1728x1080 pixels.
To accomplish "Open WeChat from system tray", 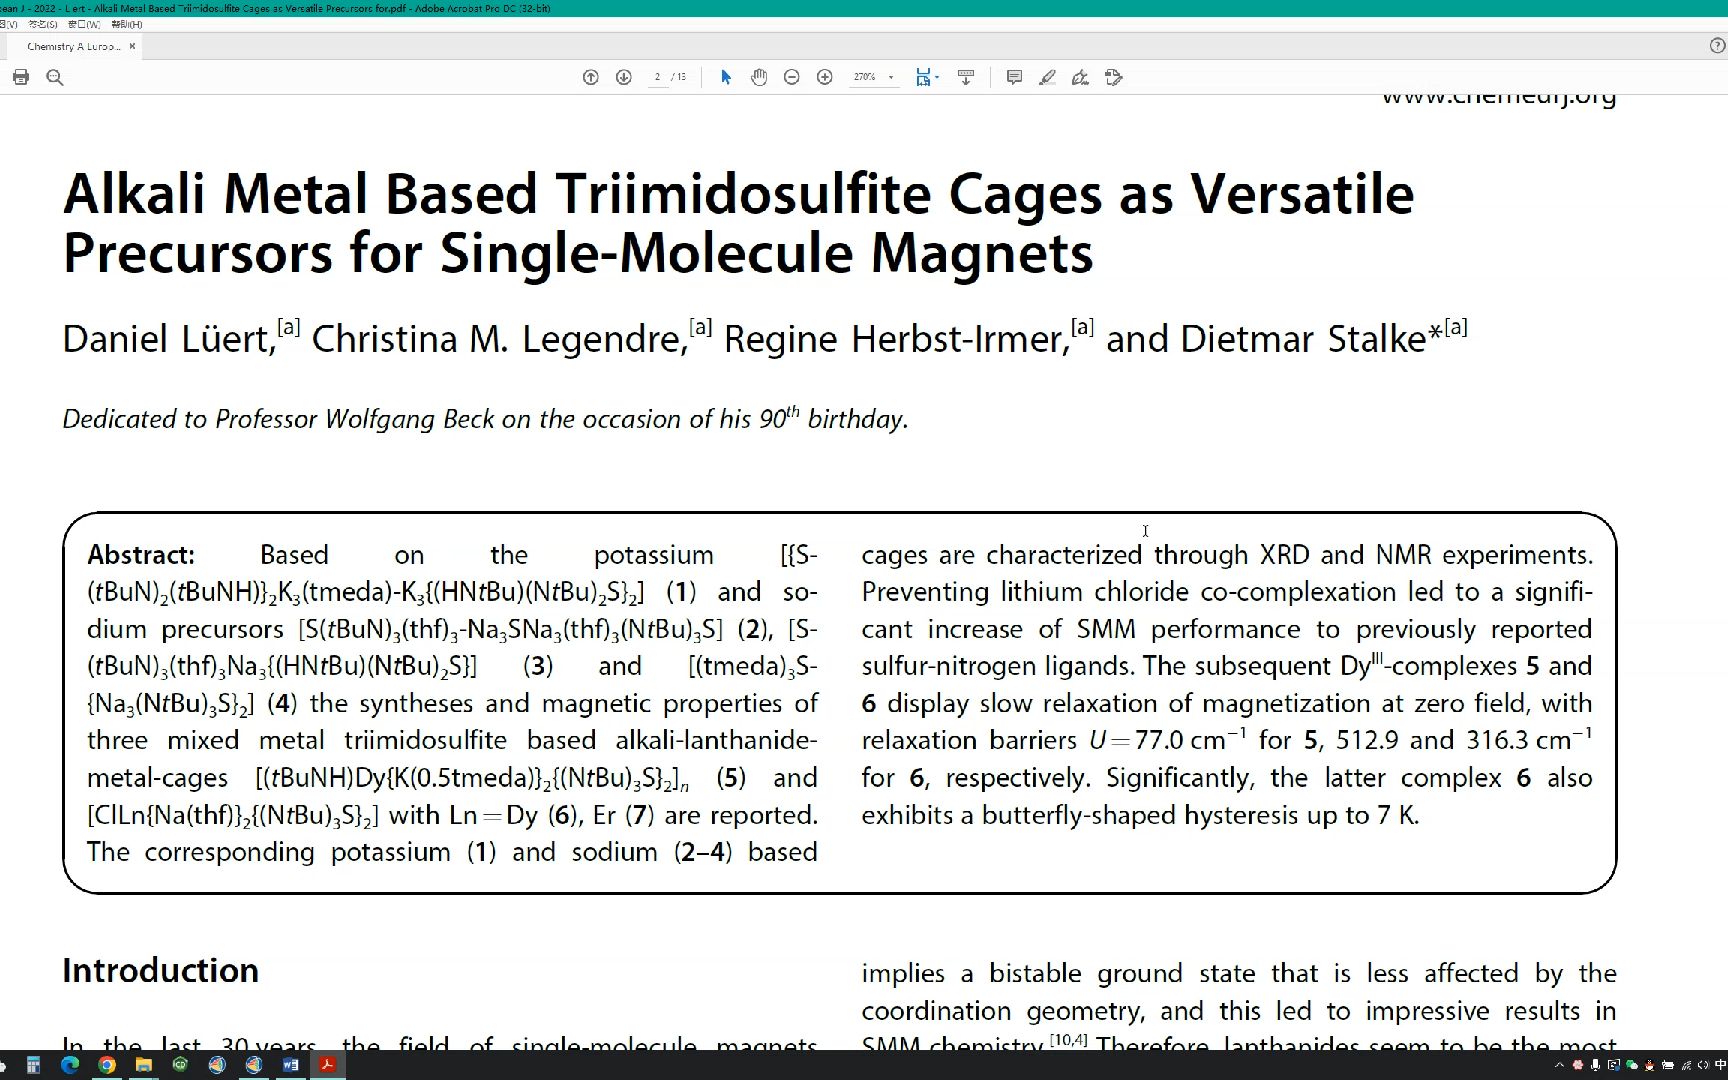I will pyautogui.click(x=1633, y=1066).
